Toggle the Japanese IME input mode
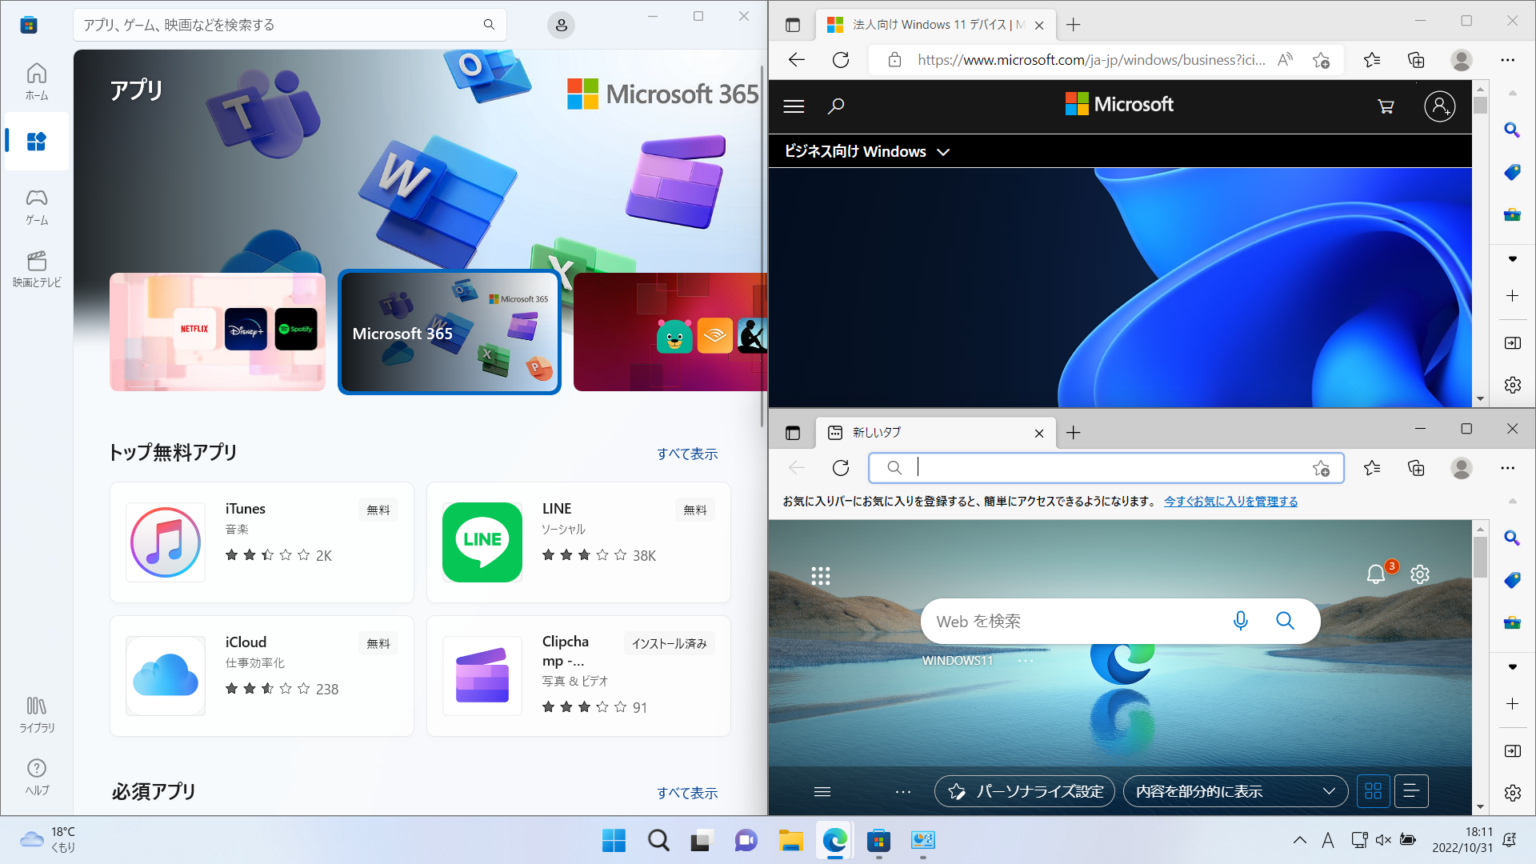Viewport: 1536px width, 864px height. pos(1327,840)
